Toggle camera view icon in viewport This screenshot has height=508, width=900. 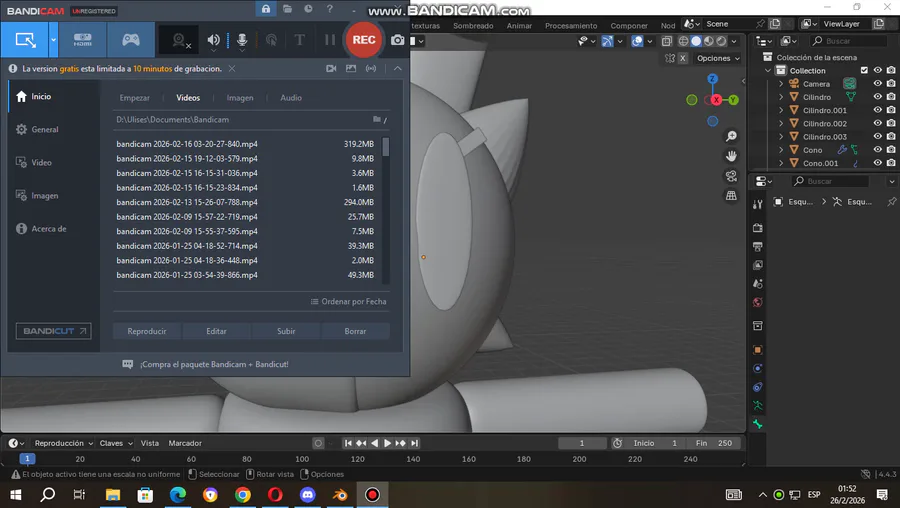point(731,176)
